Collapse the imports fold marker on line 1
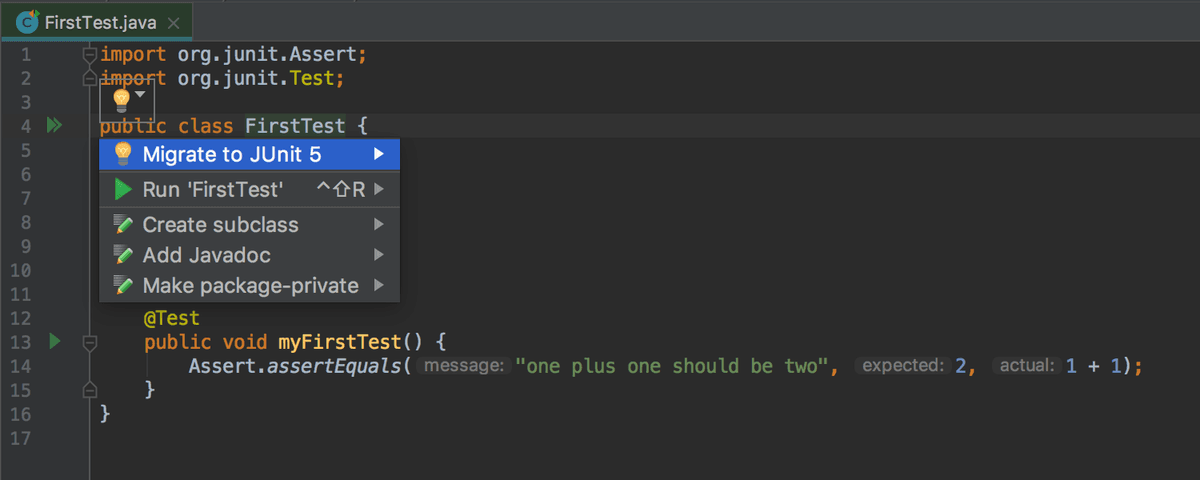Screen dimensions: 1200x480 (89, 53)
